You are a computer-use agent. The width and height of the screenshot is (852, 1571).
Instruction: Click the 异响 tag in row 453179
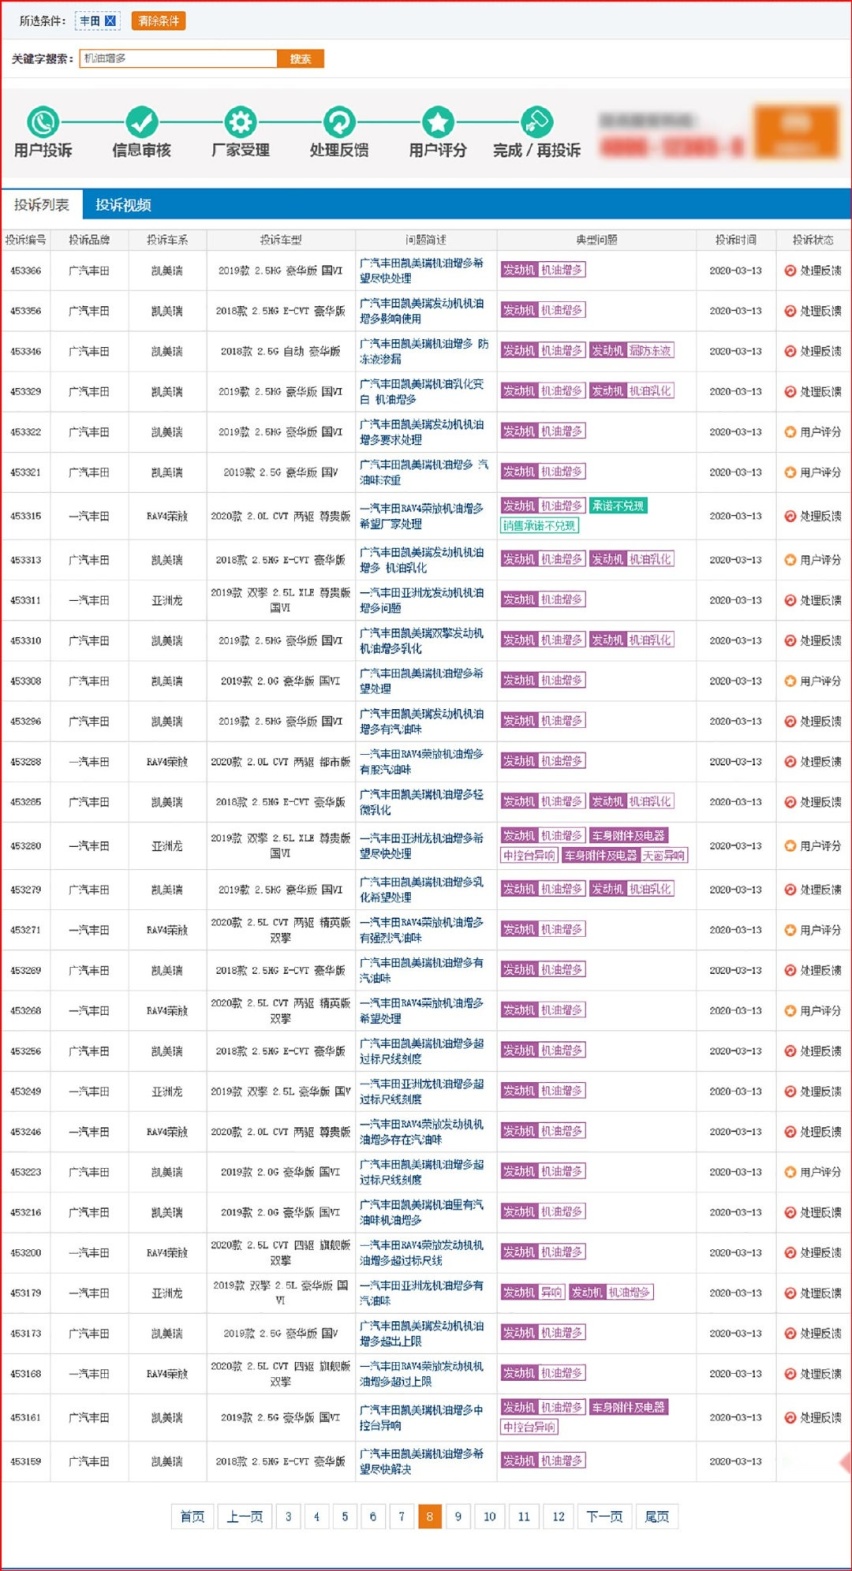point(551,1293)
